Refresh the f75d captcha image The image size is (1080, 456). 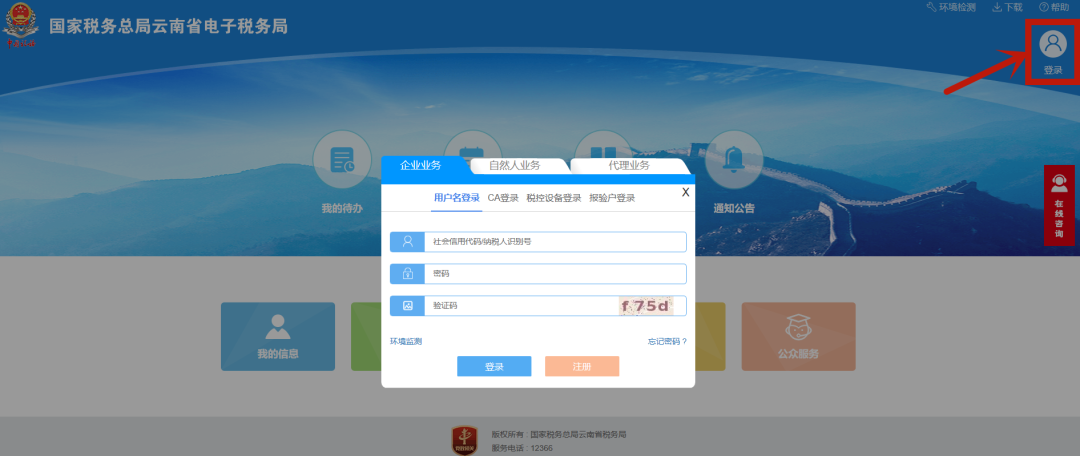point(646,306)
